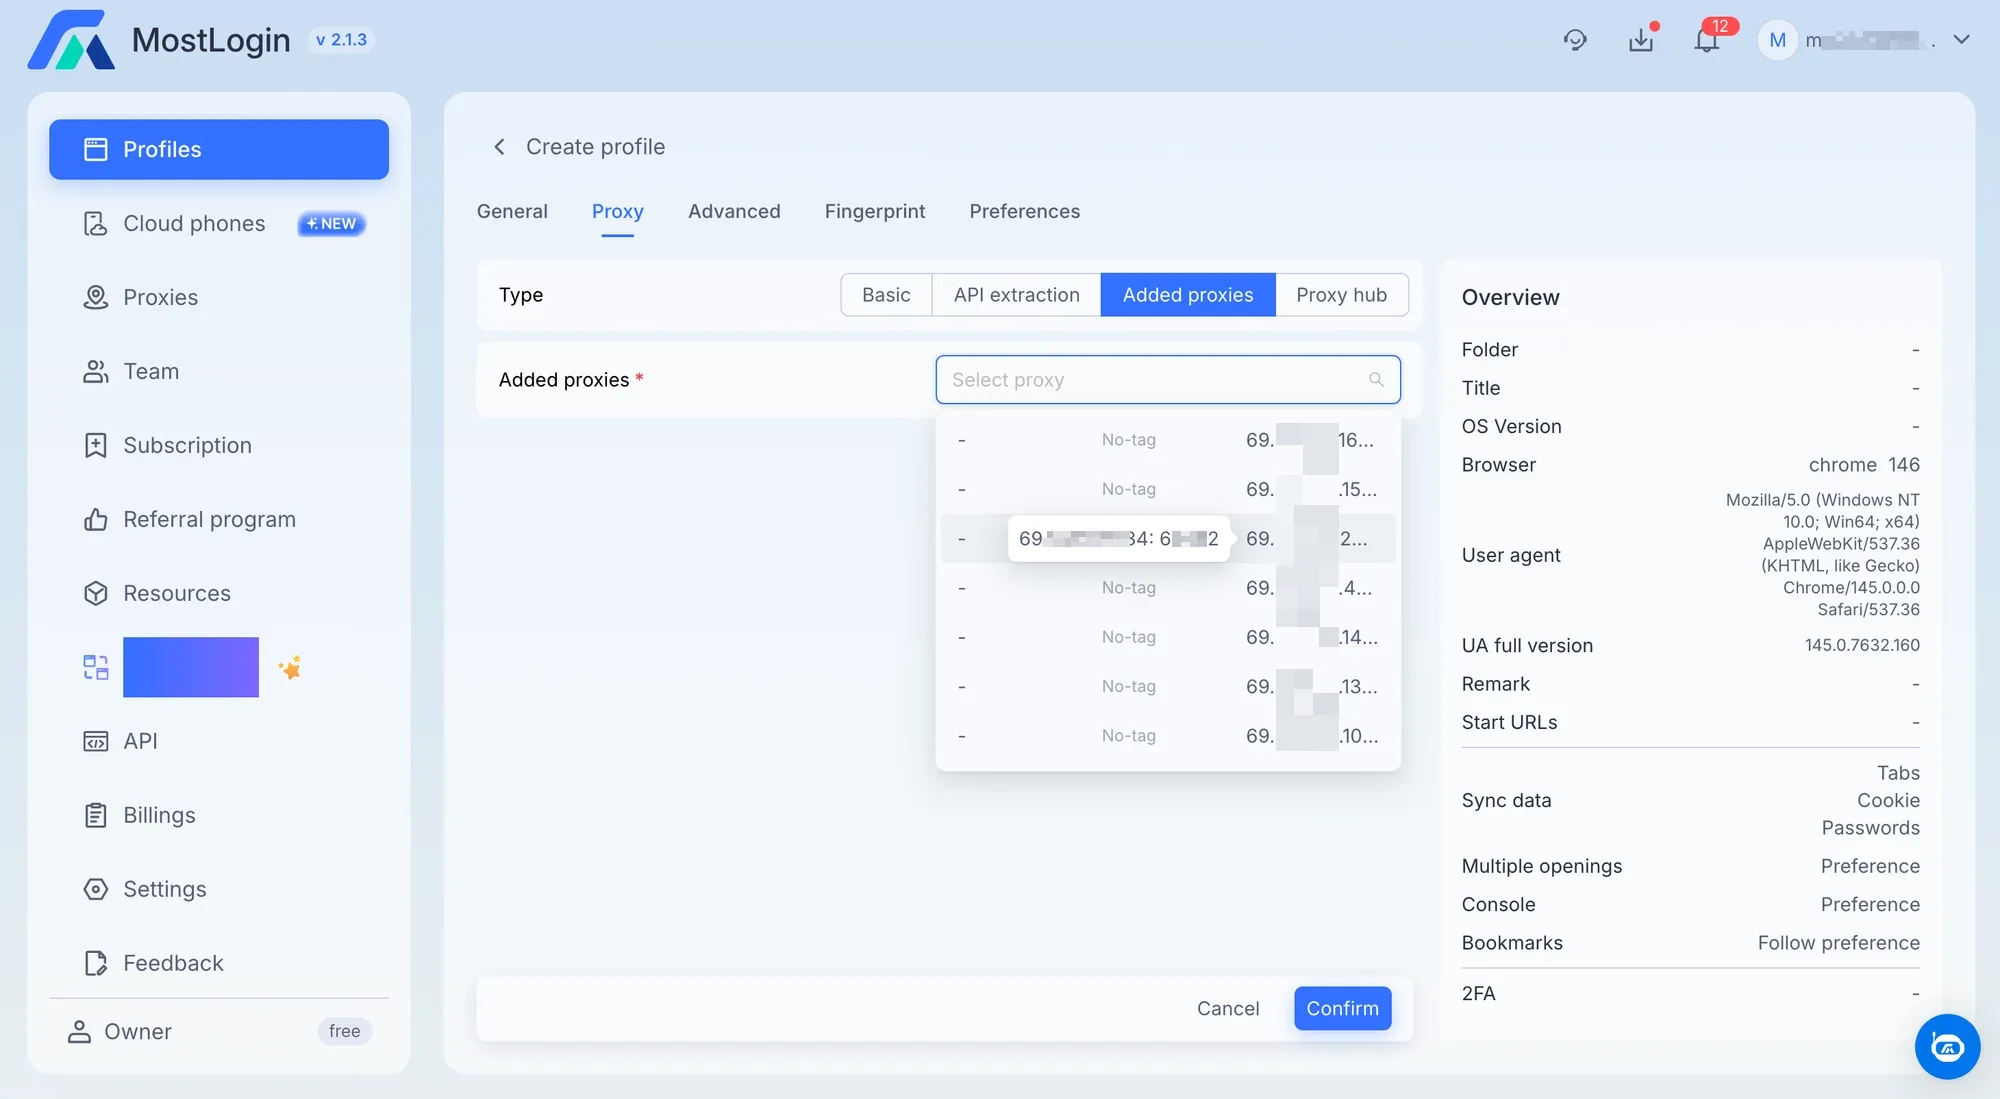The image size is (2000, 1099).
Task: Select the Basic proxy type
Action: point(885,295)
